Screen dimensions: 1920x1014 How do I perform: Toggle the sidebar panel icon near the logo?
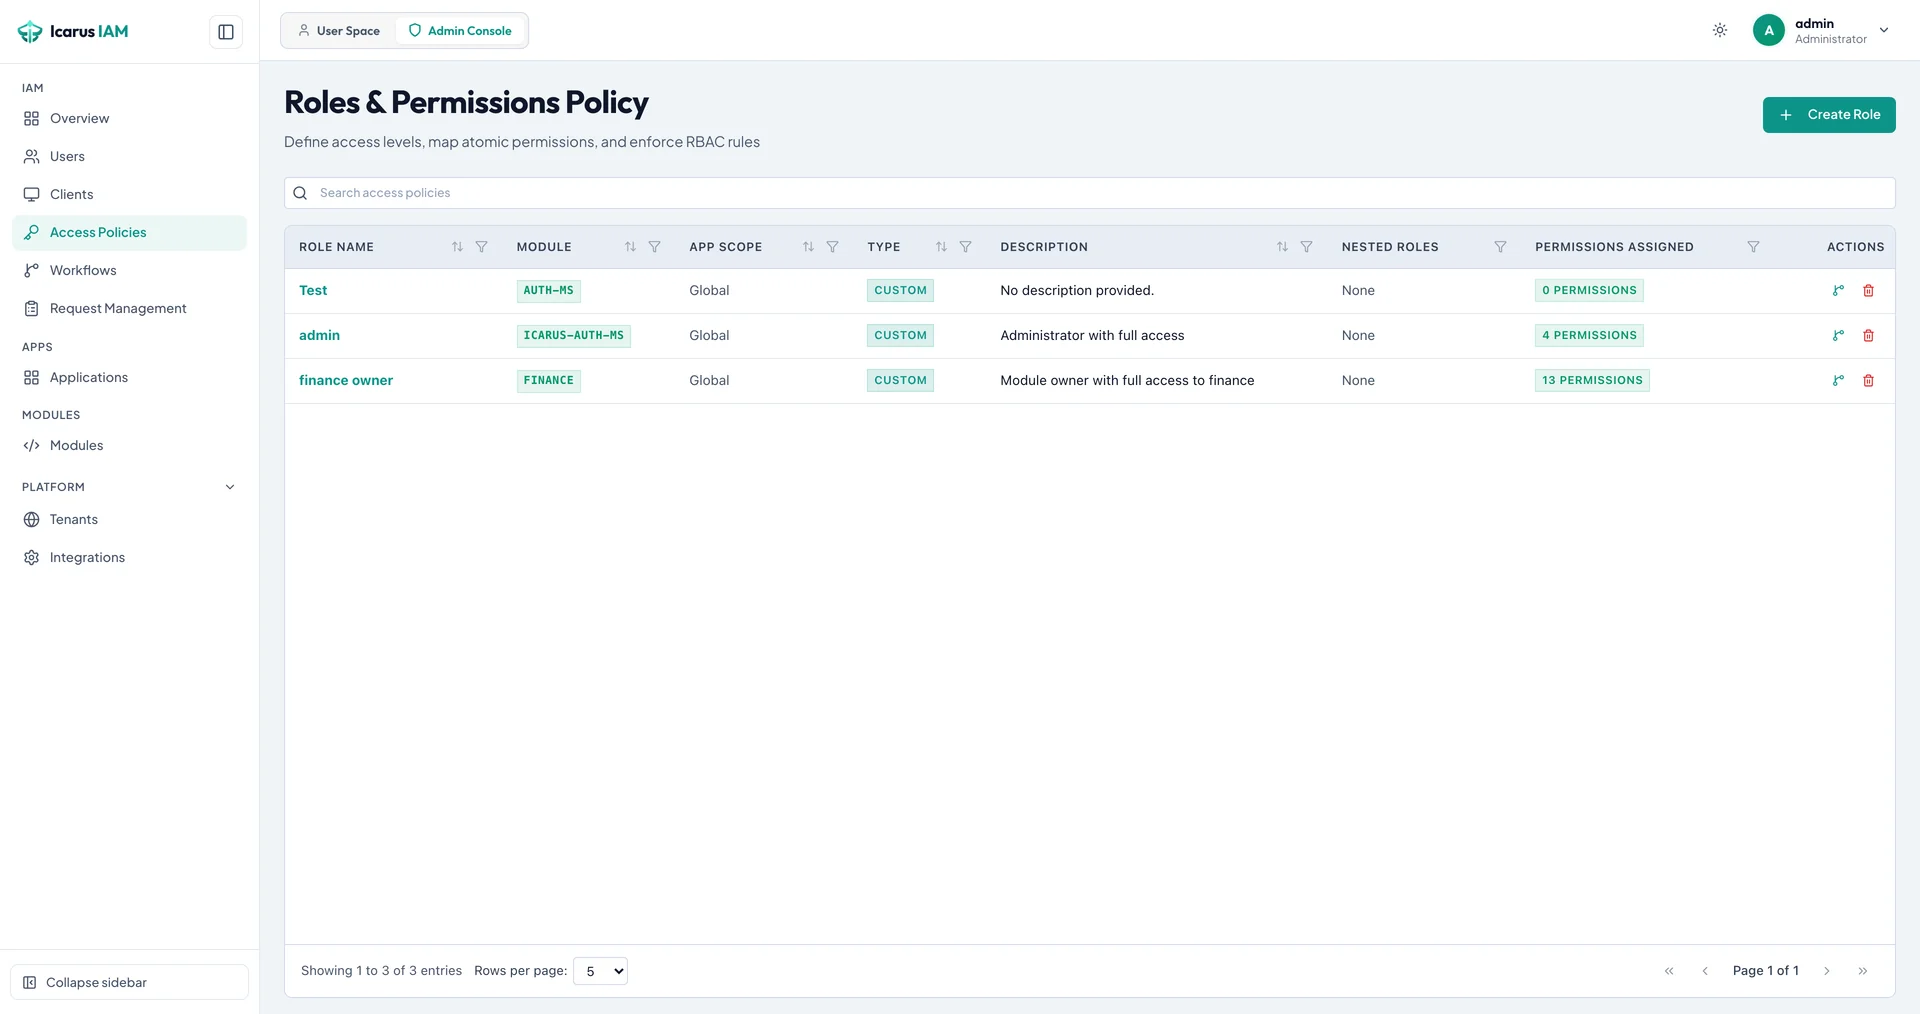tap(226, 32)
